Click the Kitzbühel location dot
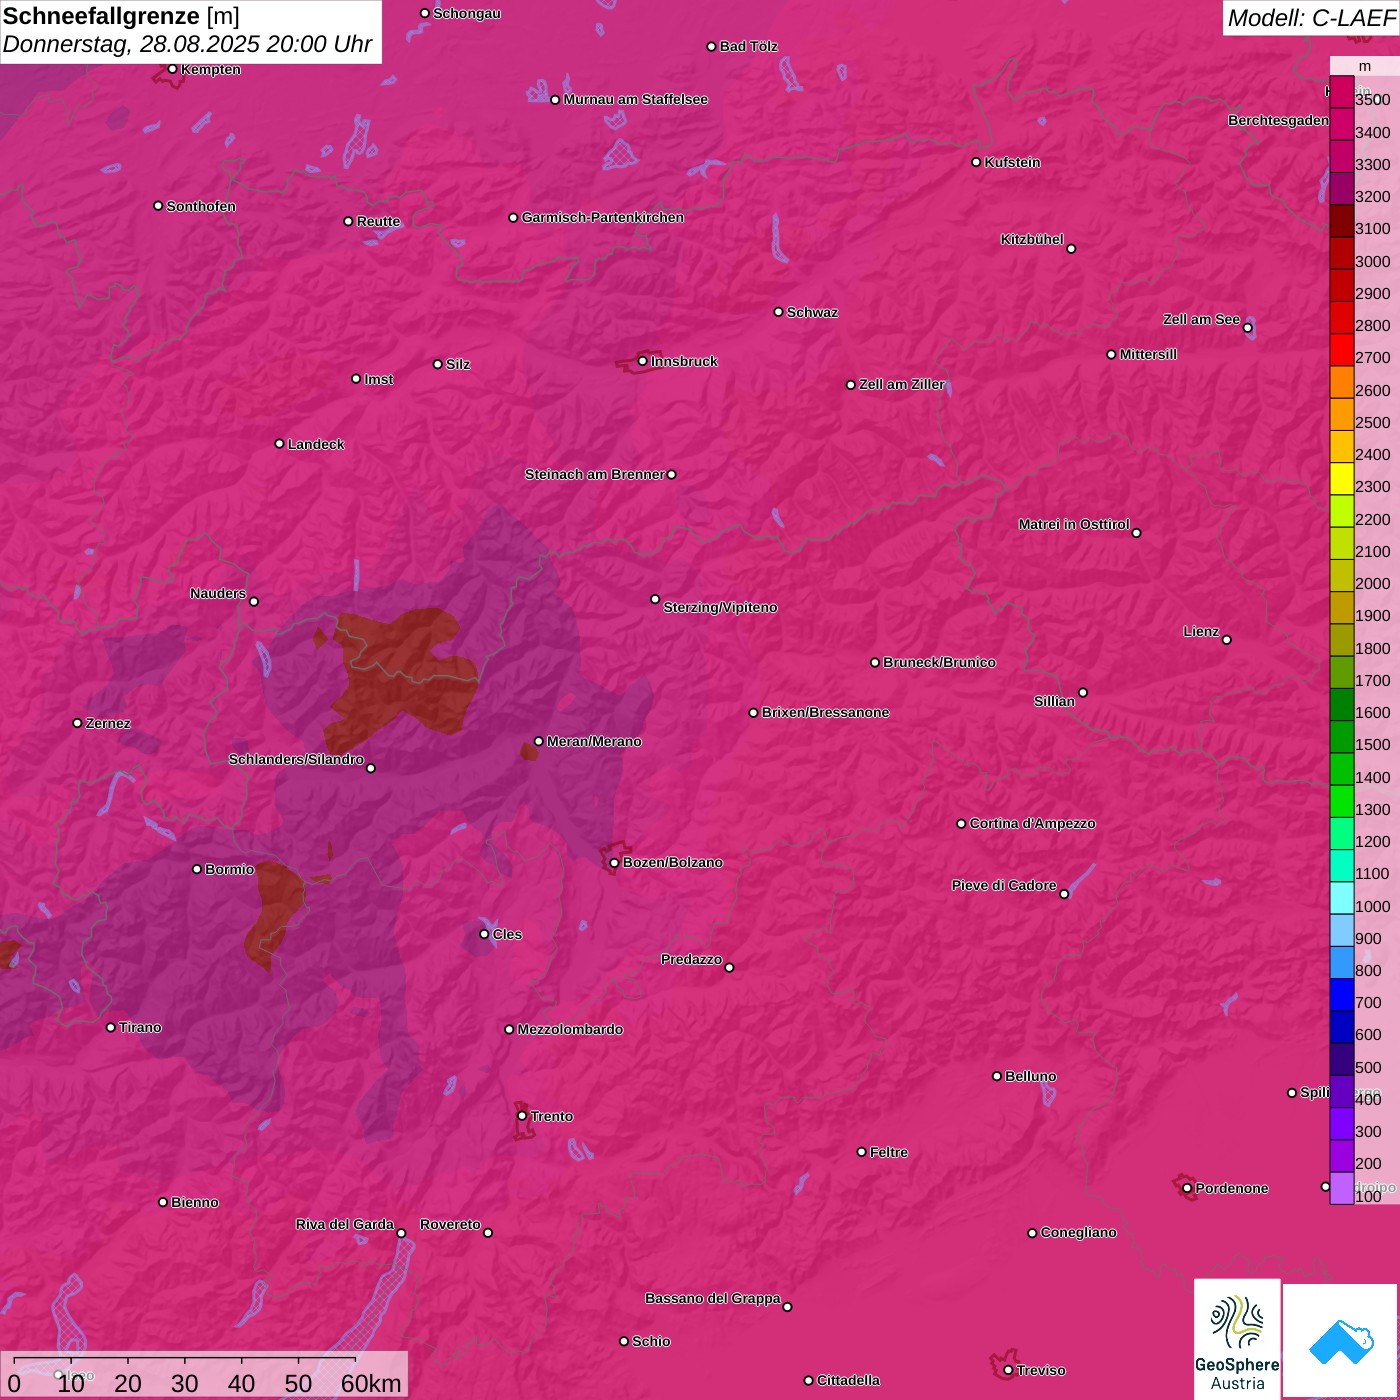Image resolution: width=1400 pixels, height=1400 pixels. click(x=1071, y=248)
